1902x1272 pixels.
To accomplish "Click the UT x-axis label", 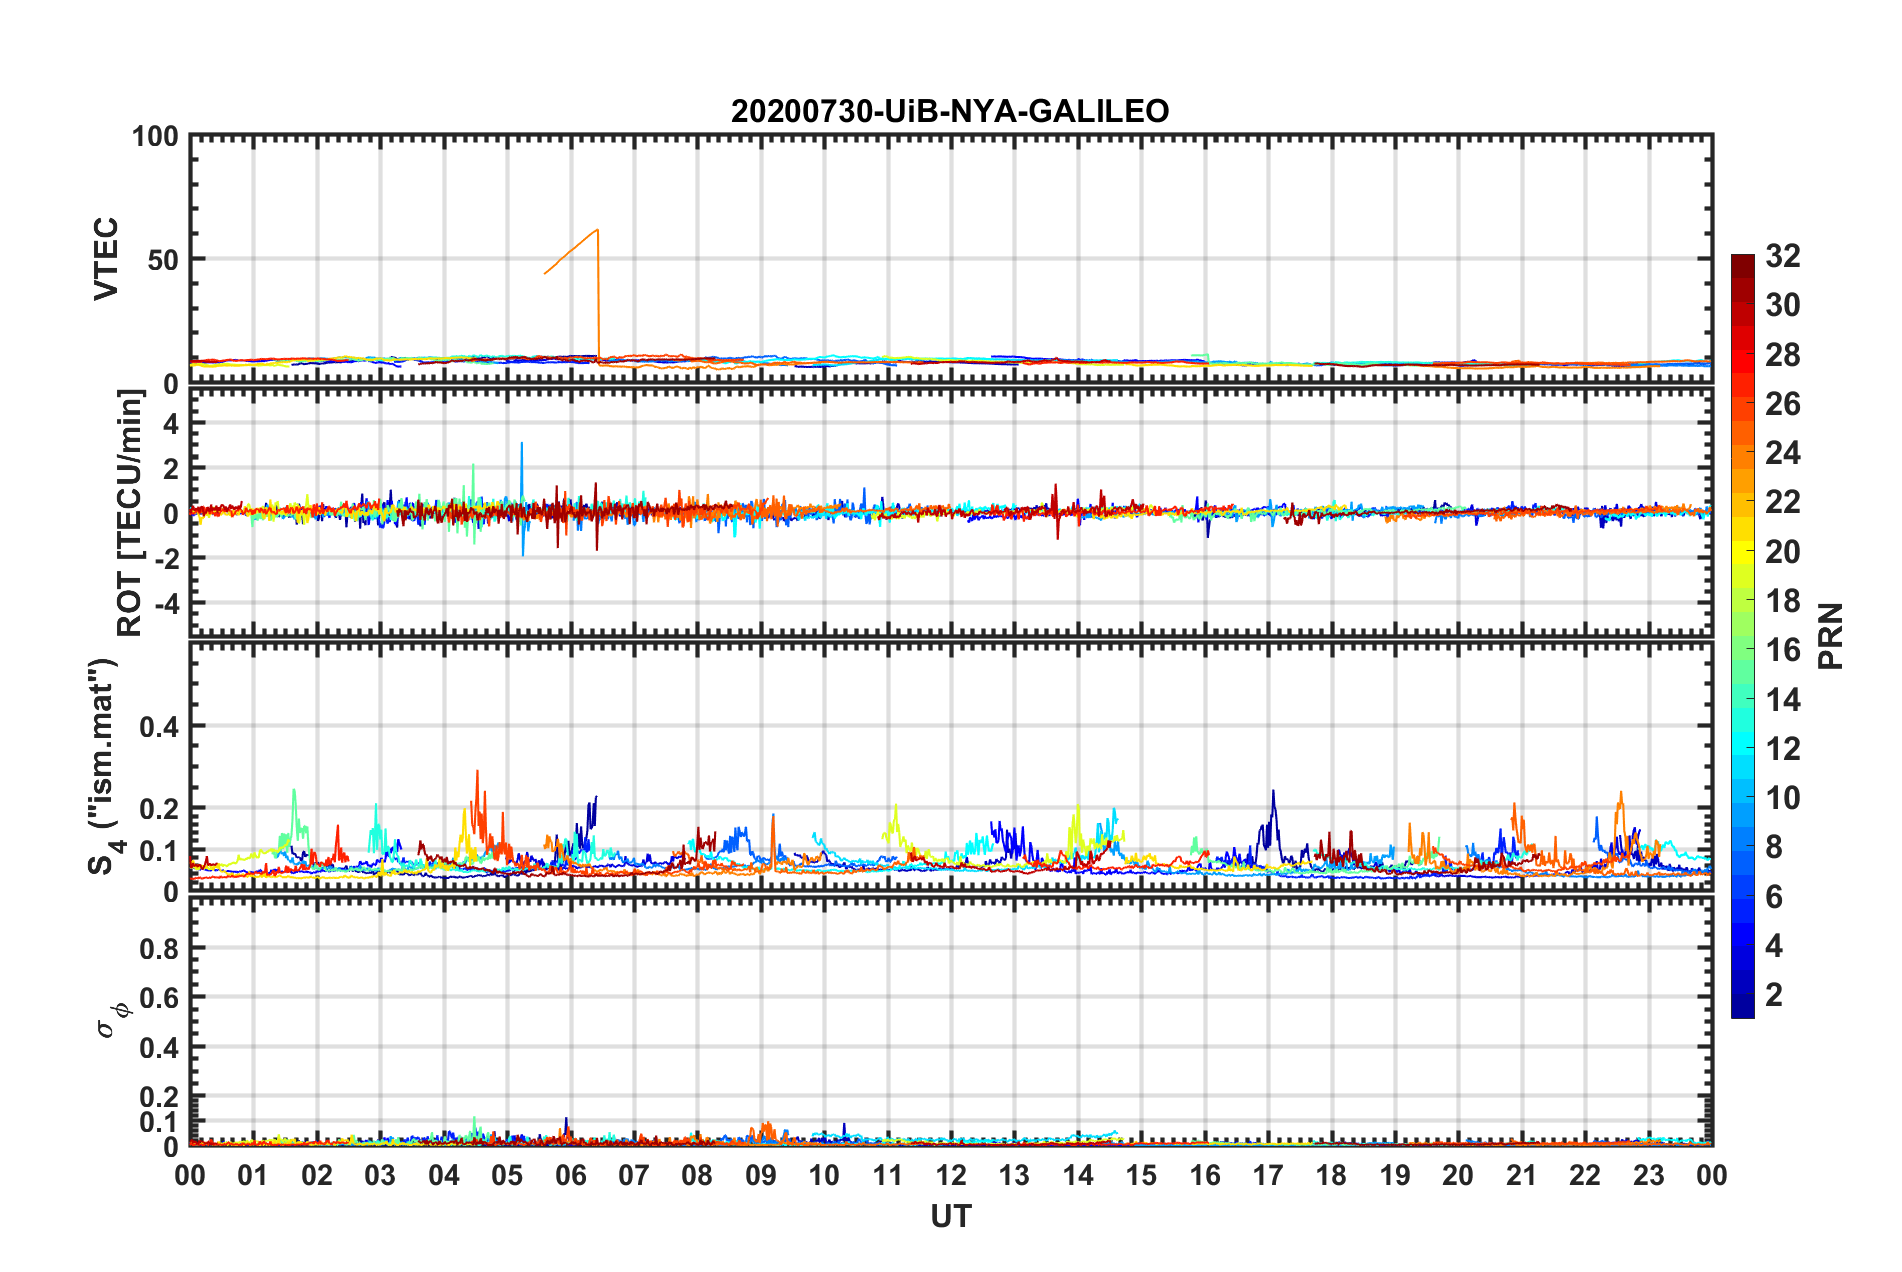I will pos(951,1216).
